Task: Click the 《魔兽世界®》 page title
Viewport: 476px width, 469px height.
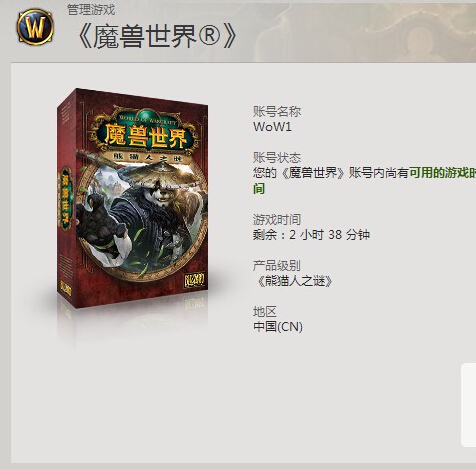Action: (157, 37)
